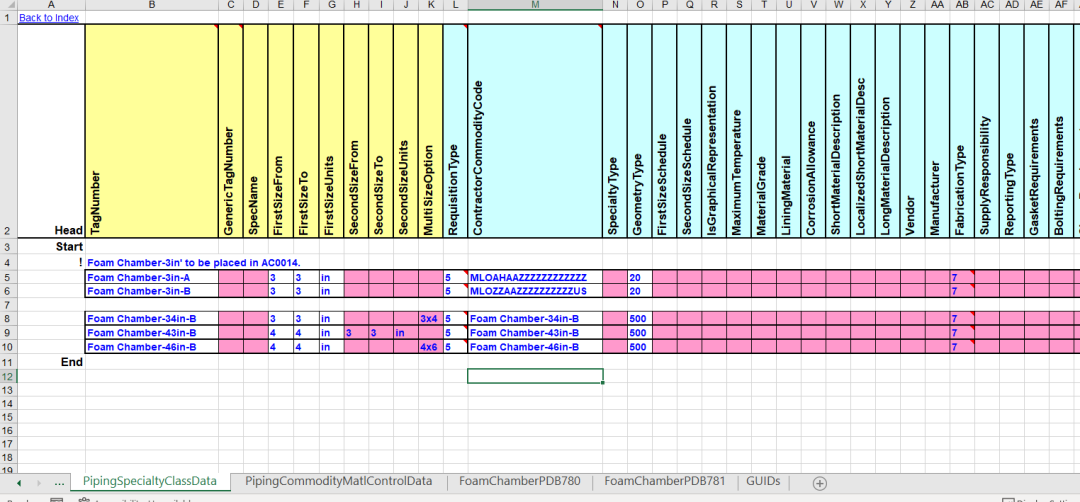1080x502 pixels.
Task: Select 'Foam Chamber-46in-B' in ContractorCommodityCode column
Action: pyautogui.click(x=535, y=346)
